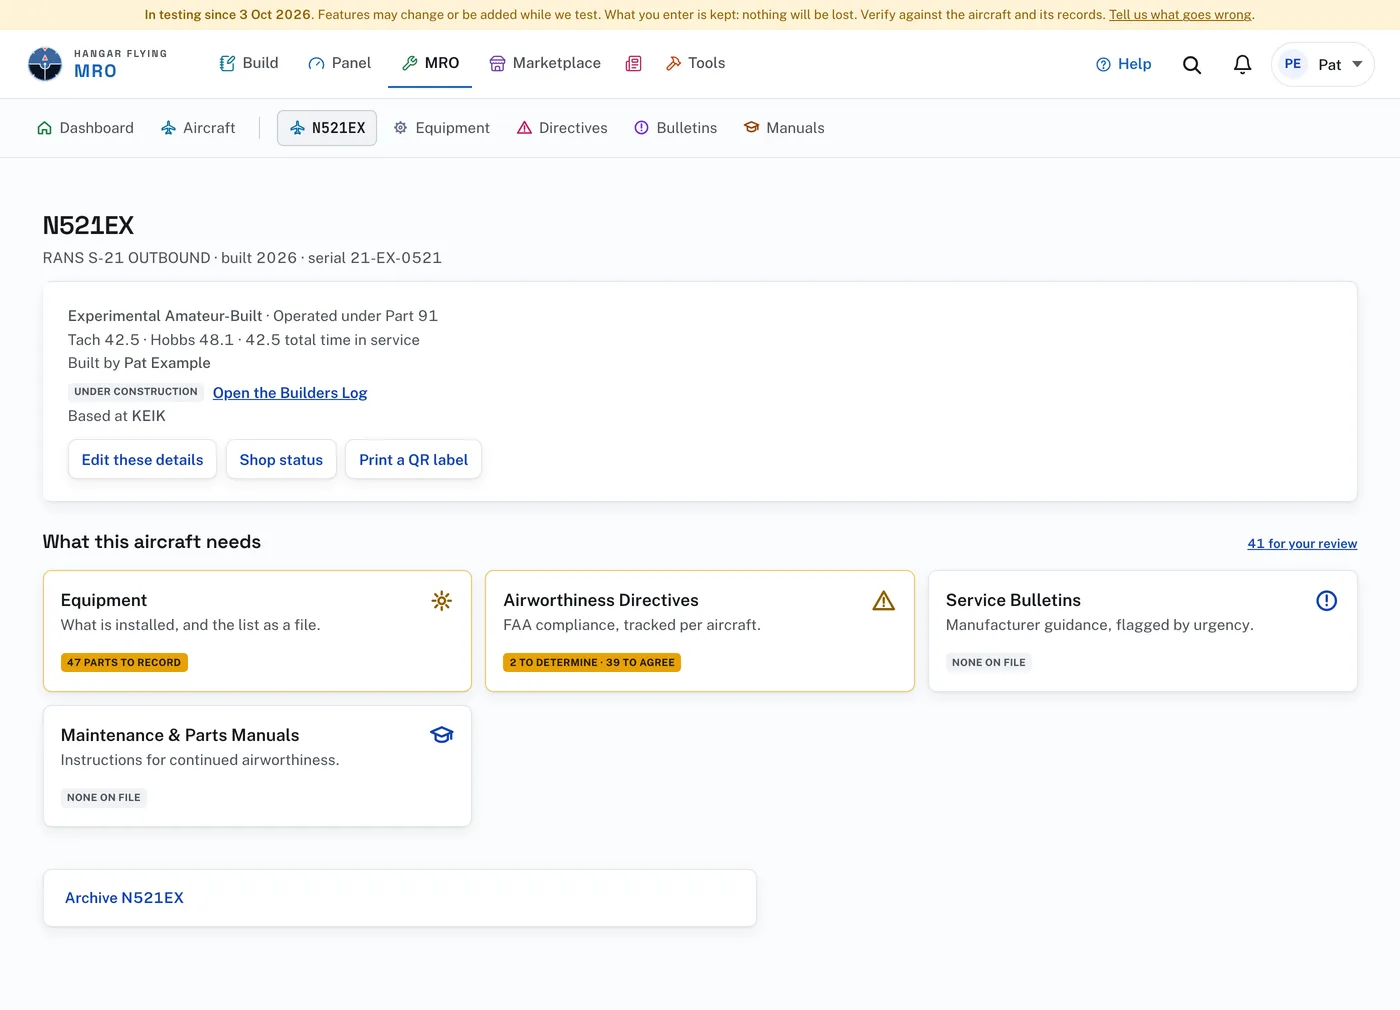
Task: Click the UNDER CONSTRUCTION status tag
Action: tap(136, 392)
